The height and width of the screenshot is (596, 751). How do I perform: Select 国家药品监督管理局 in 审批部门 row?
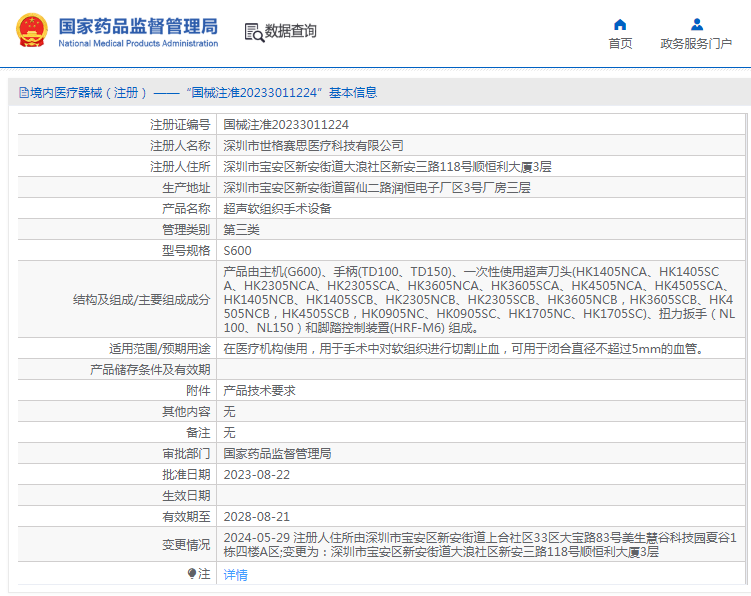277,454
